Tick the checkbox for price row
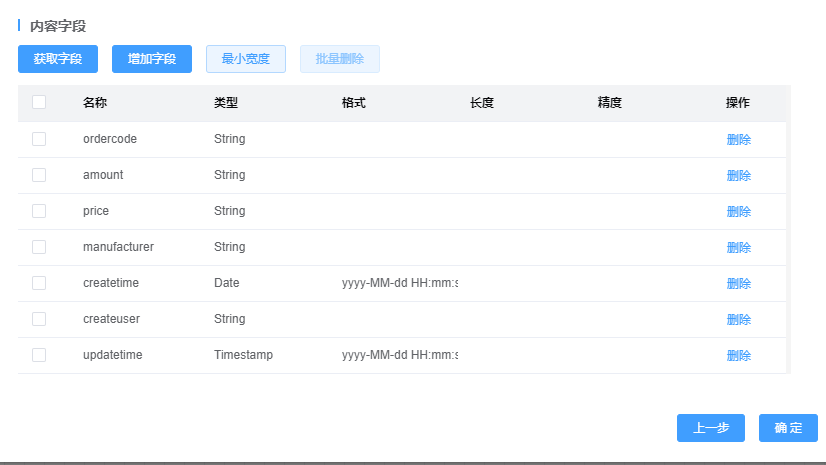Viewport: 826px width, 465px height. (x=39, y=211)
